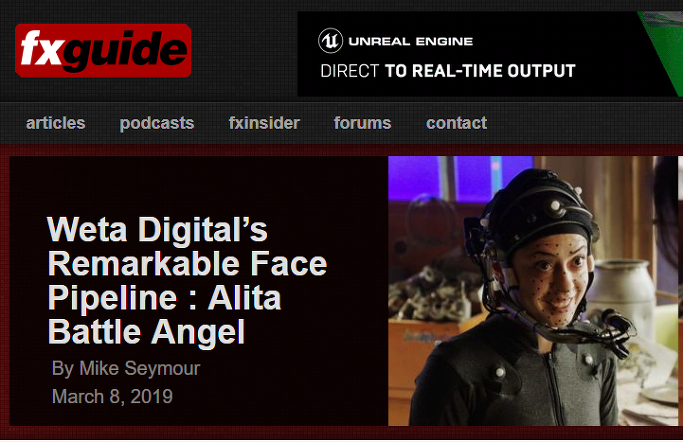Screen dimensions: 683x442
Task: Click the UNREAL ENGINE text in banner
Action: point(411,41)
